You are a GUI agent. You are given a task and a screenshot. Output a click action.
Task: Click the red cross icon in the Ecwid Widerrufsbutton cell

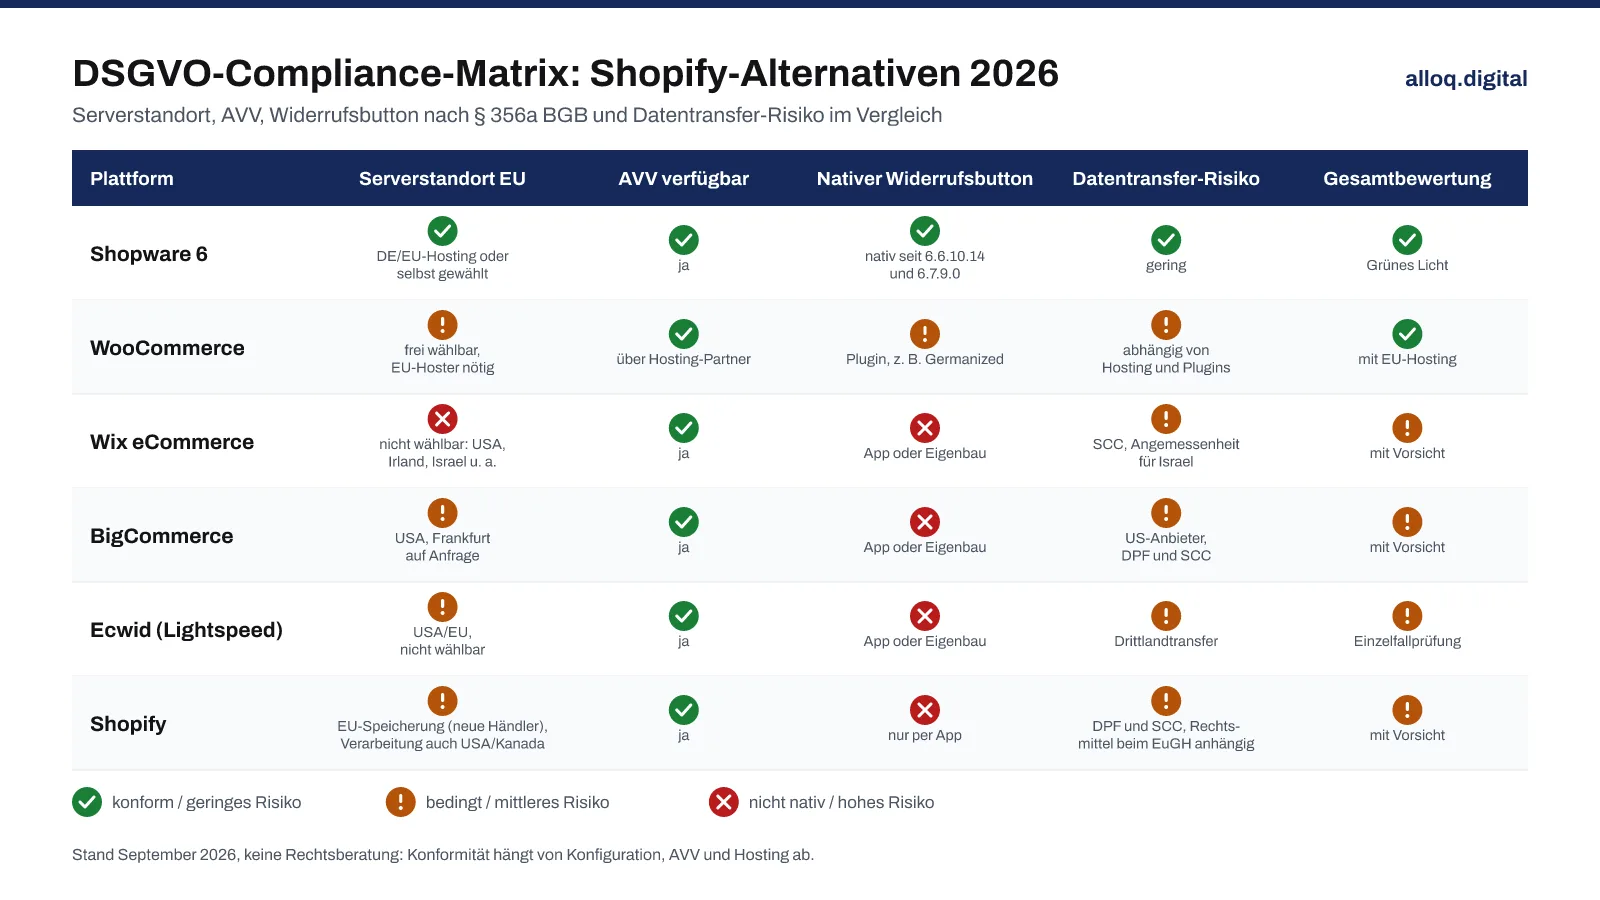click(x=925, y=616)
